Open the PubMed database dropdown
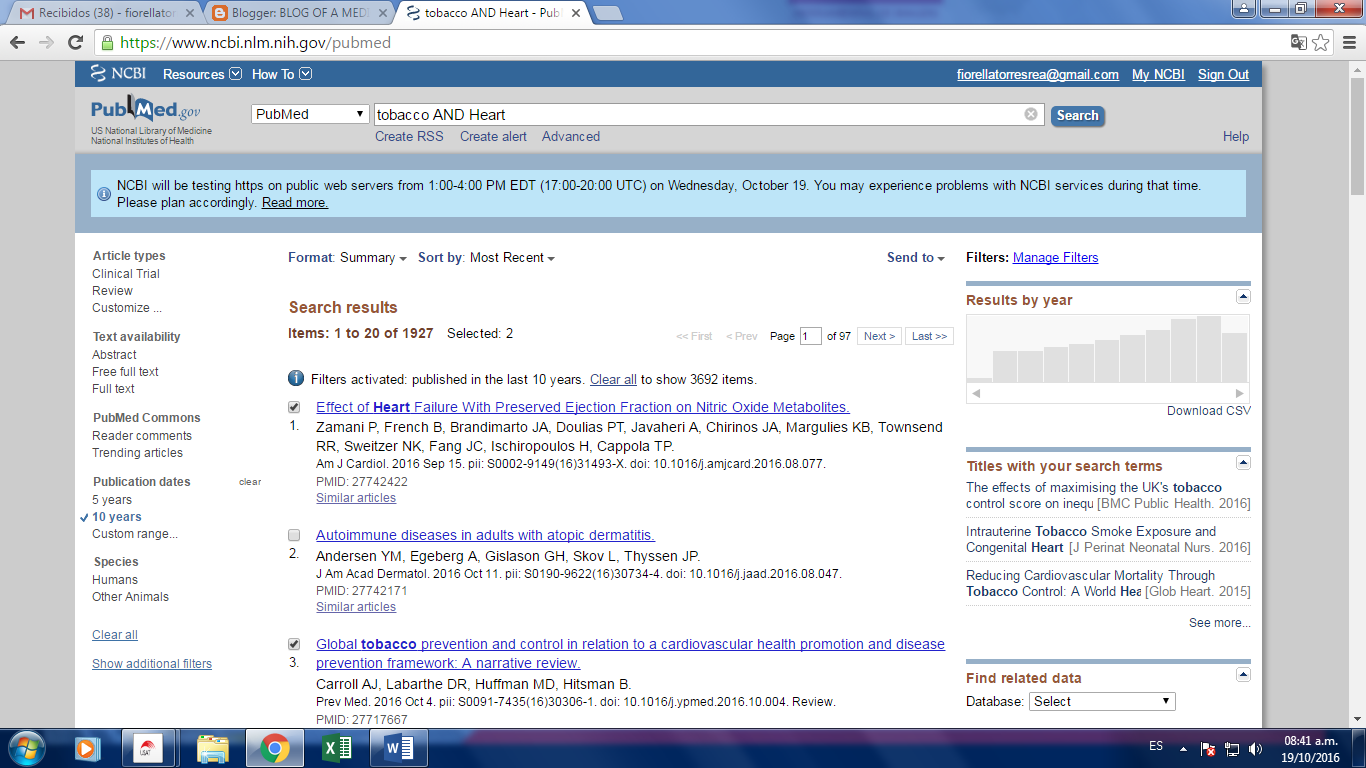This screenshot has height=768, width=1366. (311, 114)
